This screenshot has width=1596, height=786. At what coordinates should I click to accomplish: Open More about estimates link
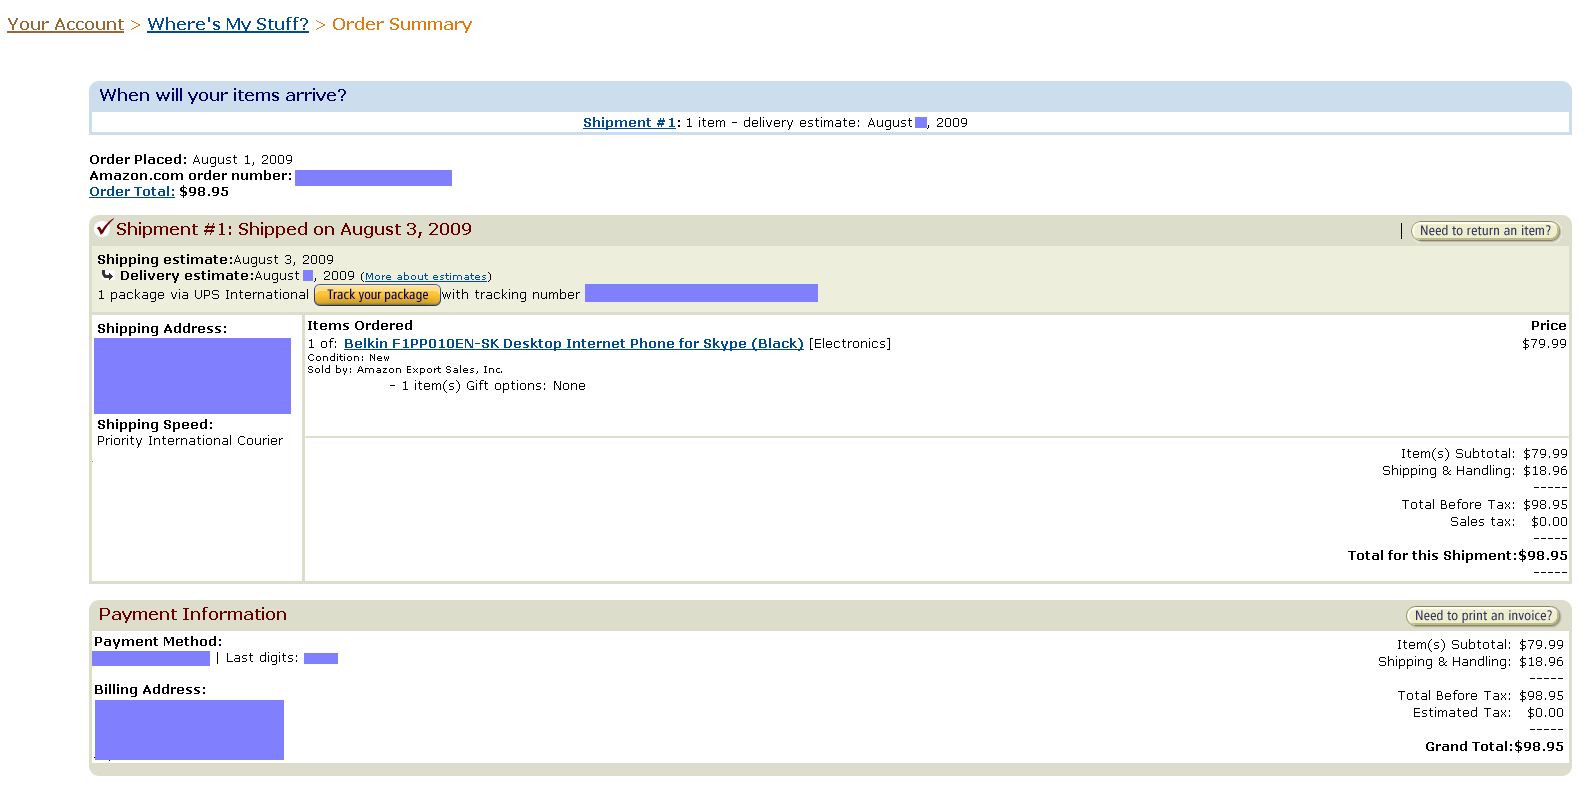[426, 277]
